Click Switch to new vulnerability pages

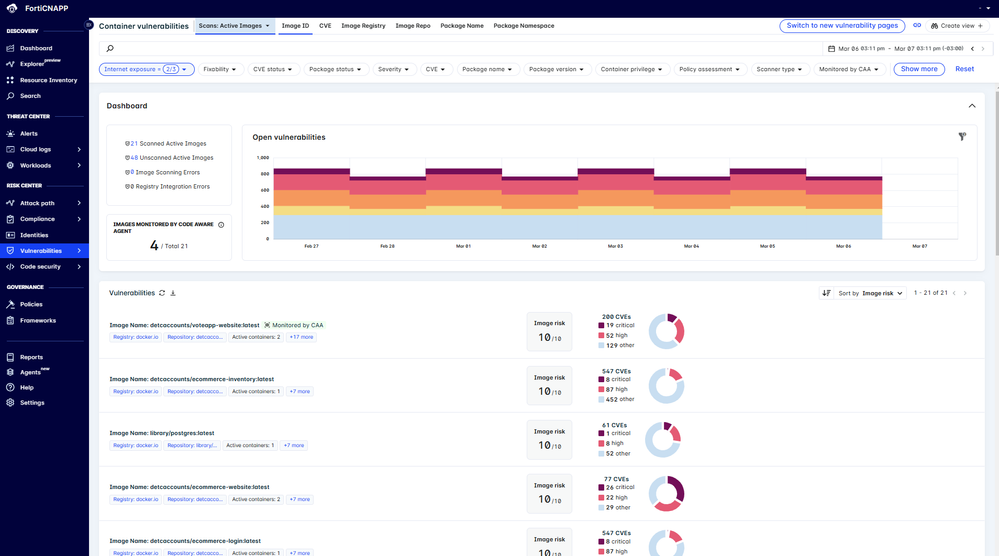842,26
